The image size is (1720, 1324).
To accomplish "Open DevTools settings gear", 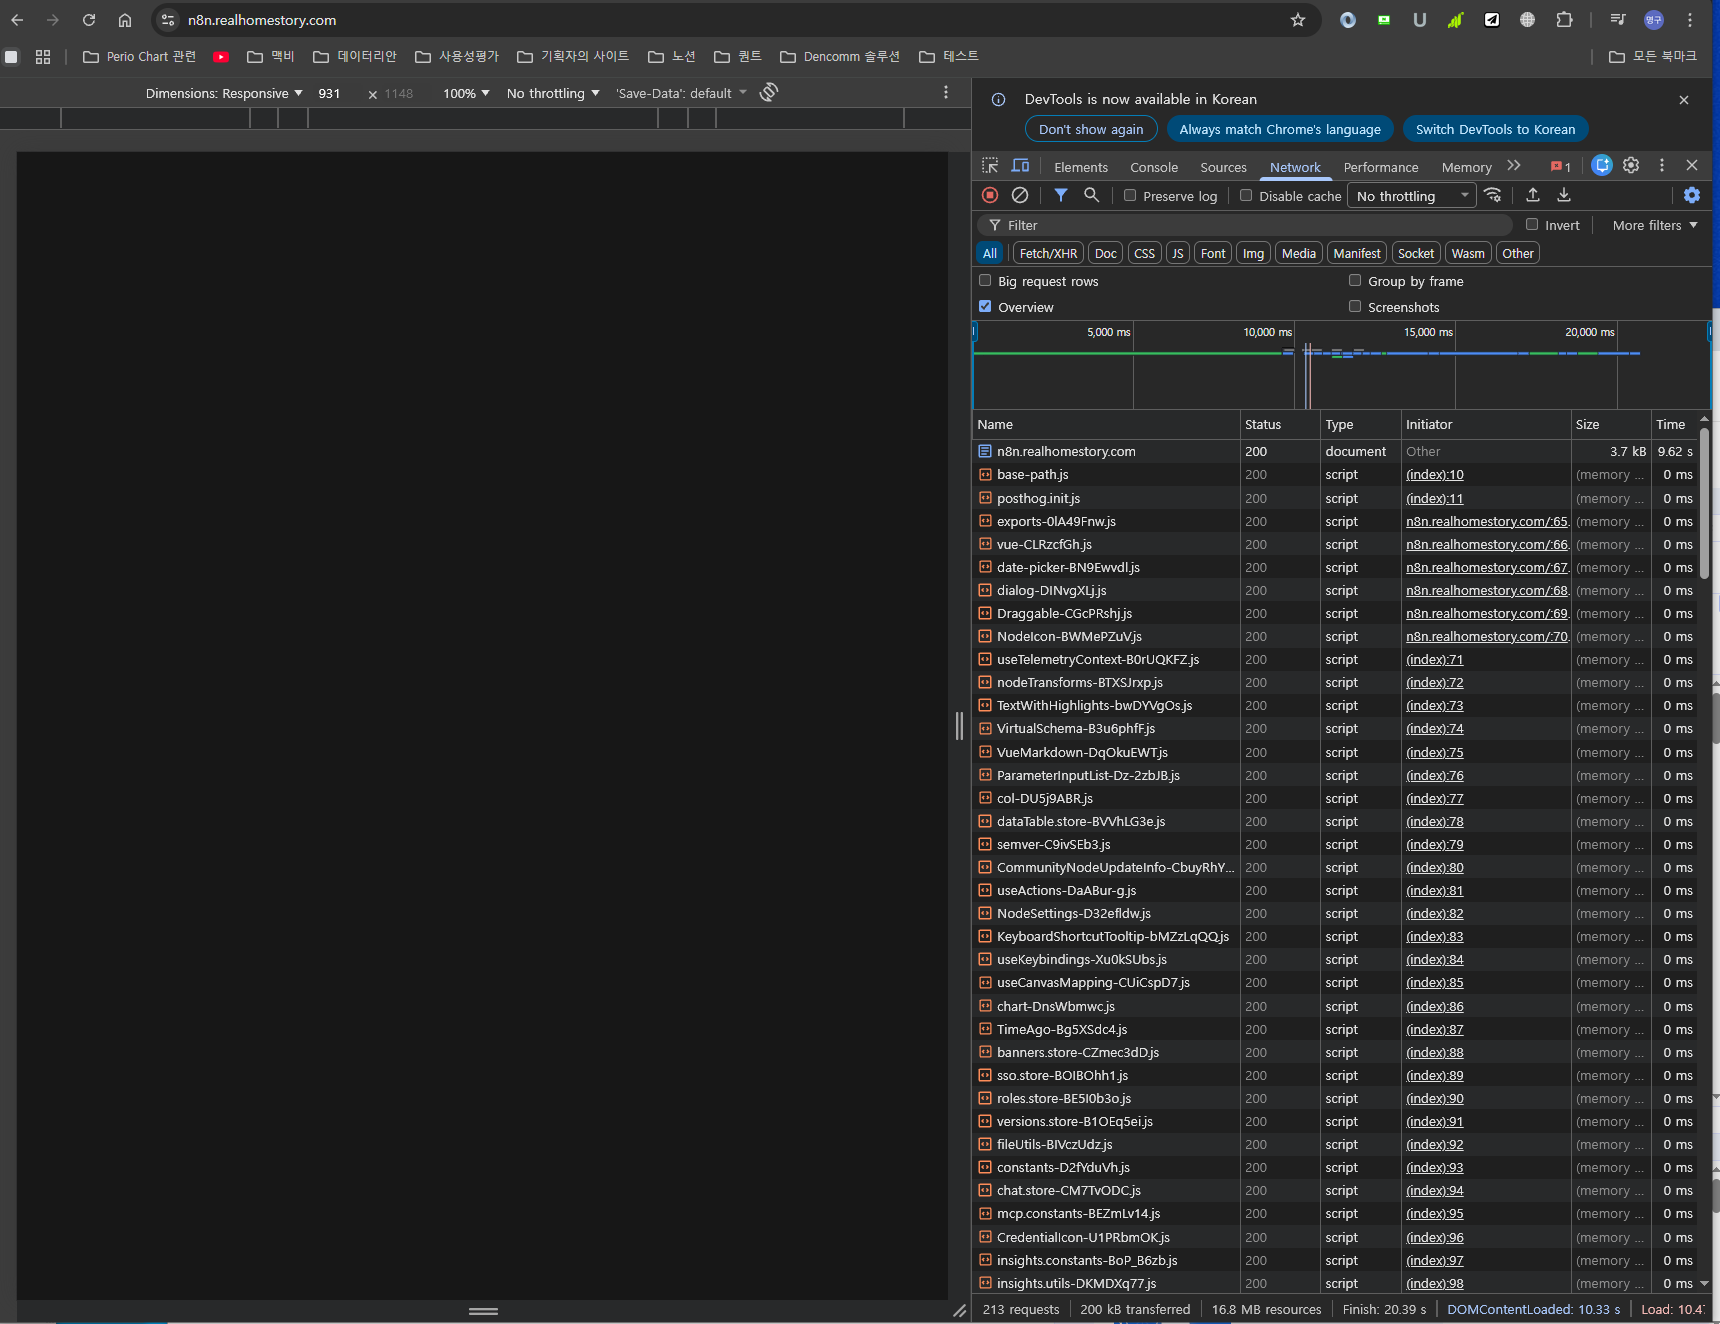I will pyautogui.click(x=1631, y=166).
